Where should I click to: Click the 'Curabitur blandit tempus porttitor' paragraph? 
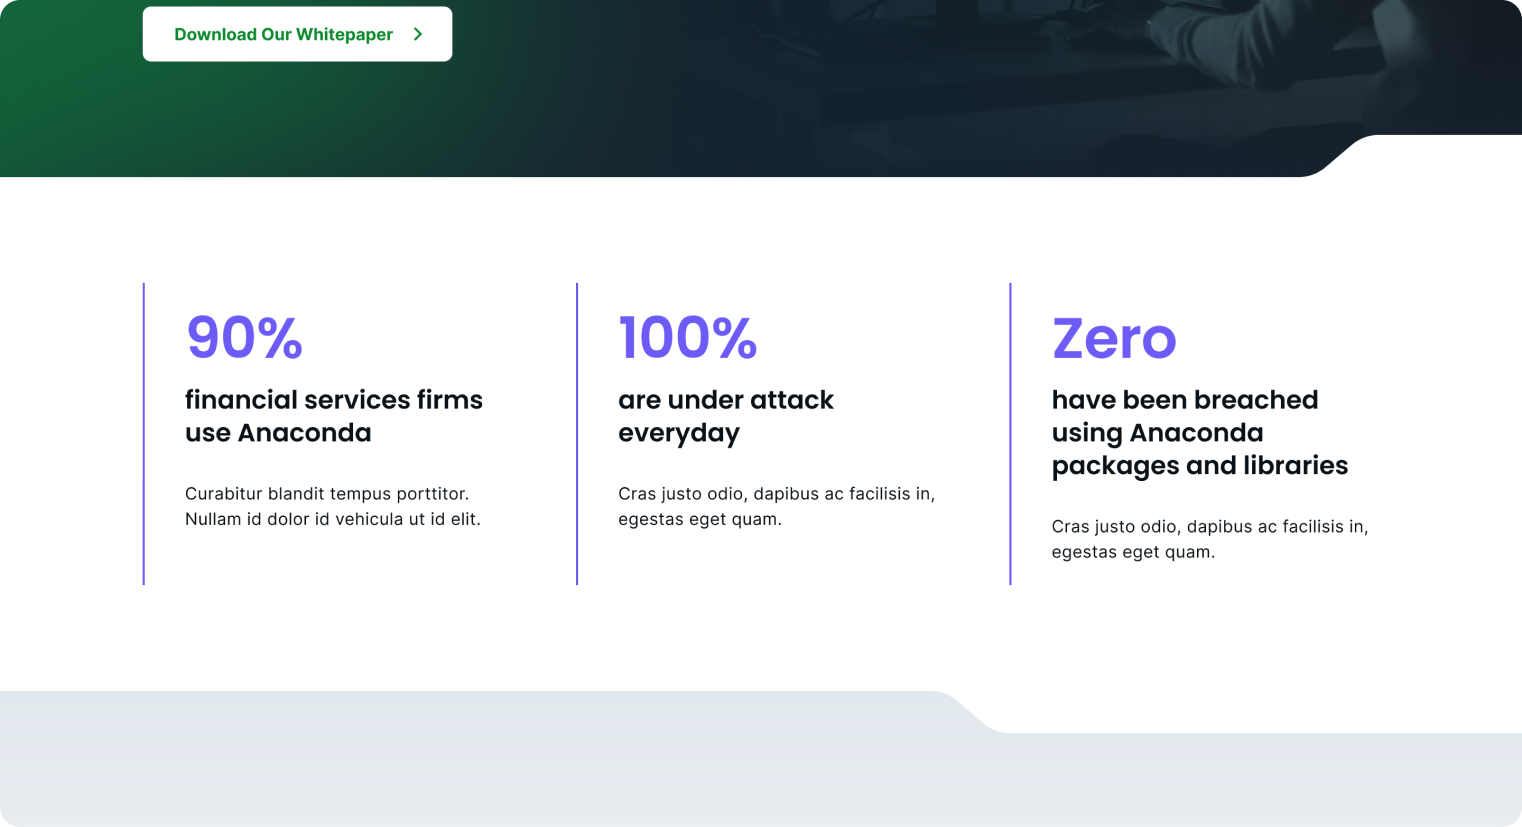333,506
